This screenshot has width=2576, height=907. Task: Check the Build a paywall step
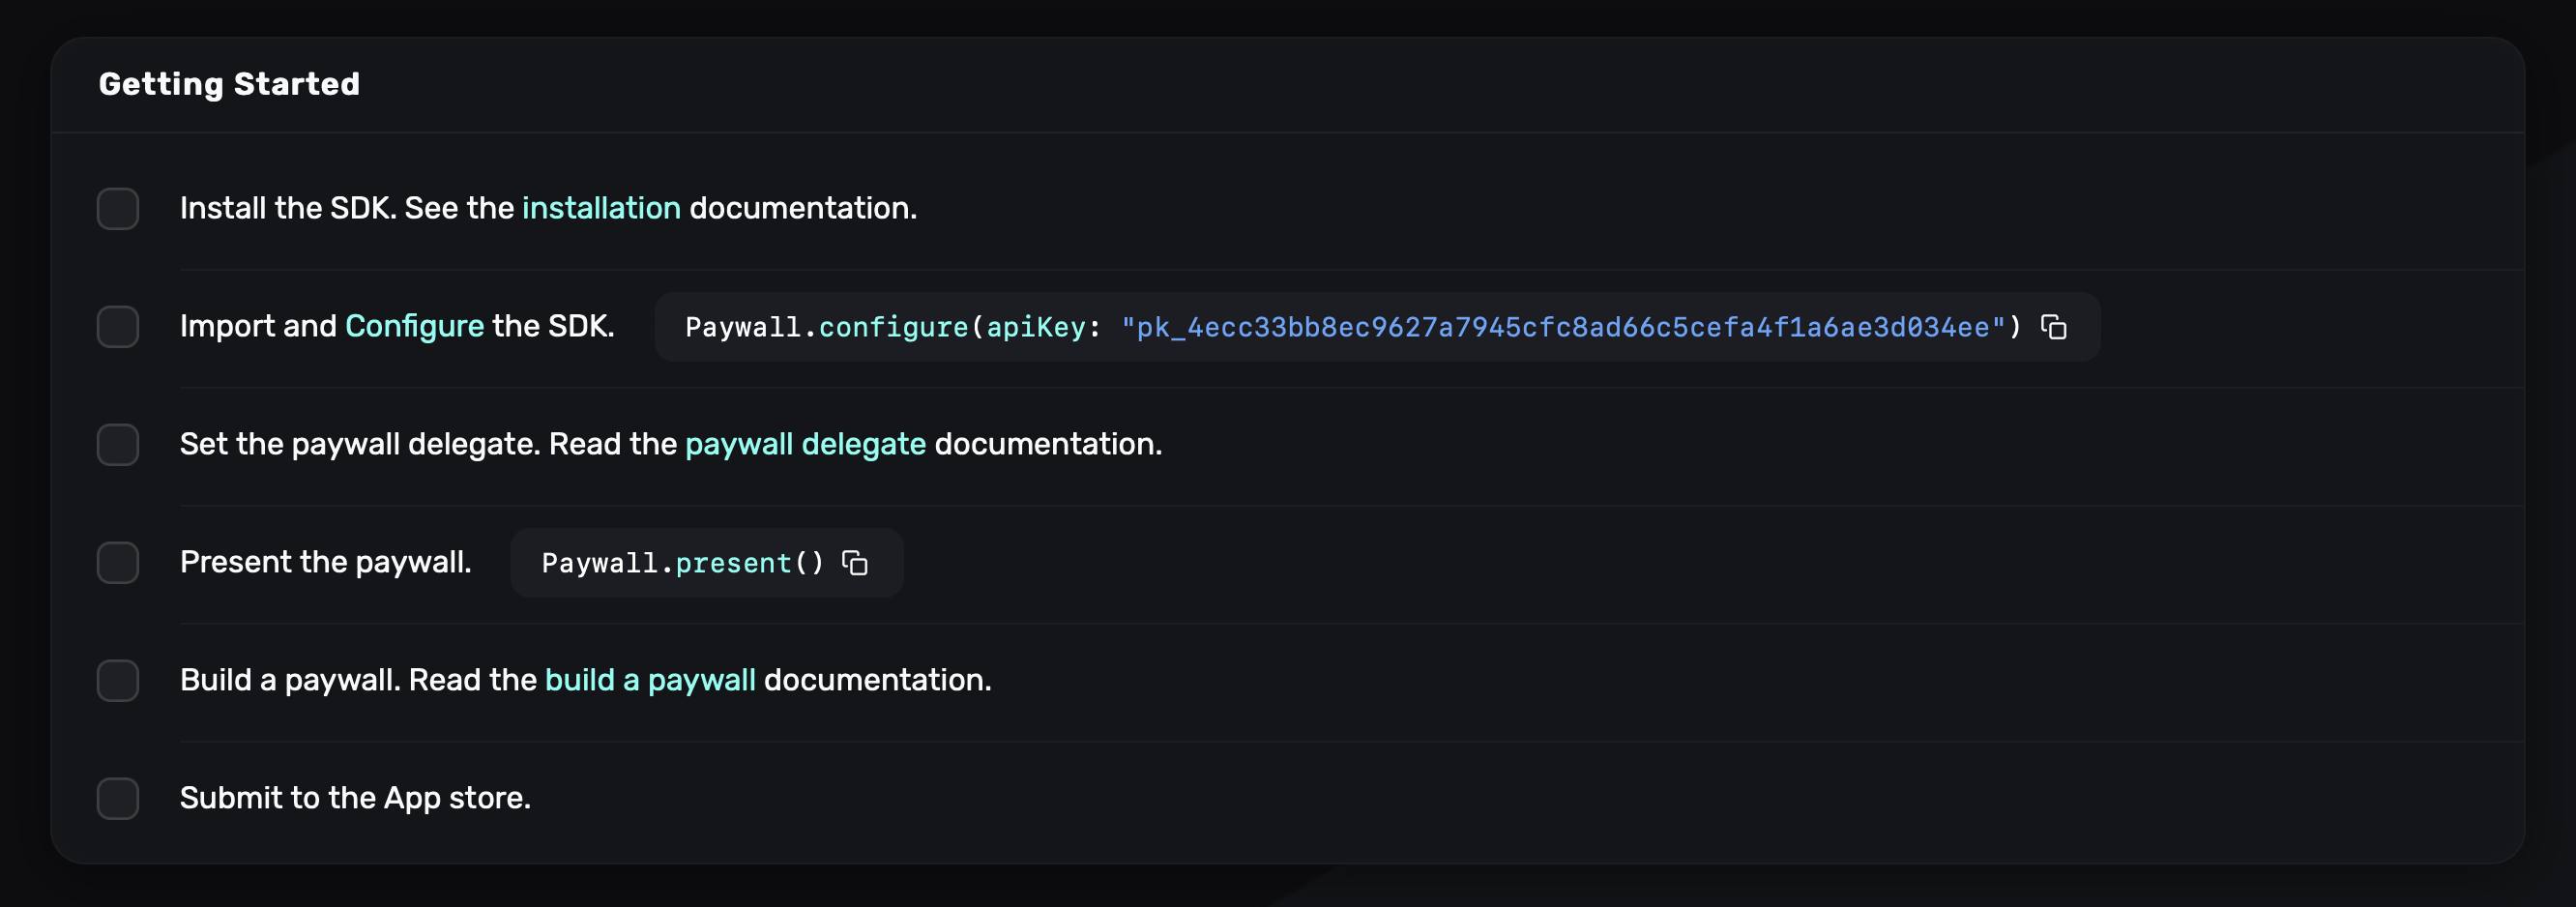[118, 681]
